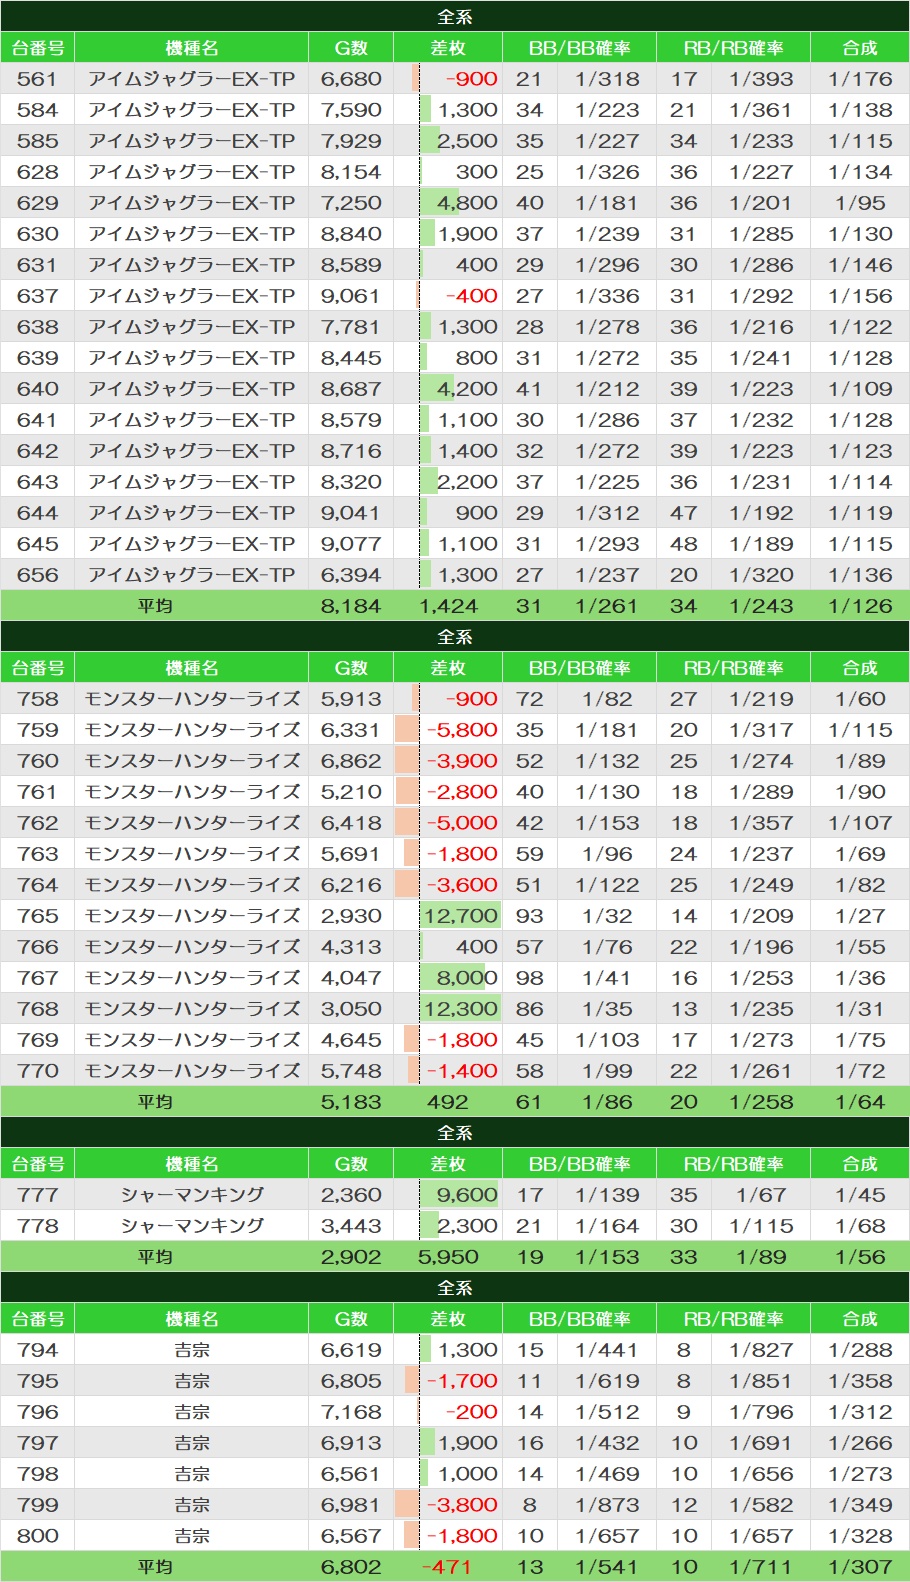910x1582 pixels.
Task: Click RB/RB確率 header in Monster Hunter table
Action: pos(733,668)
